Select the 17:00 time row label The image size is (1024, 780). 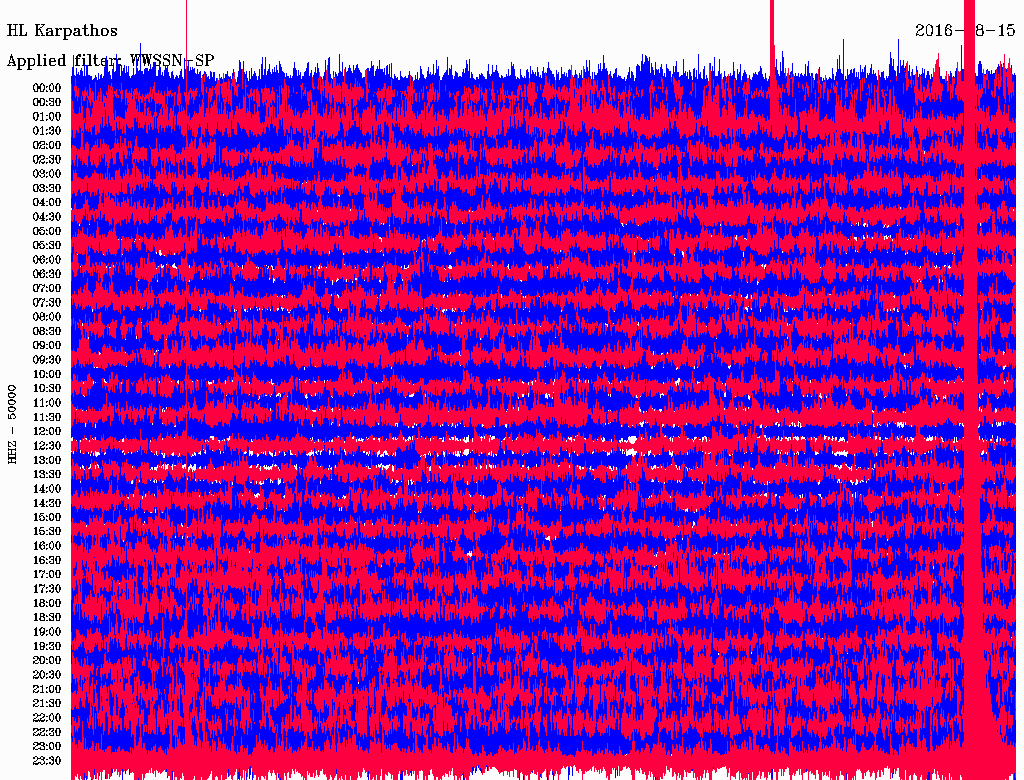coord(47,574)
